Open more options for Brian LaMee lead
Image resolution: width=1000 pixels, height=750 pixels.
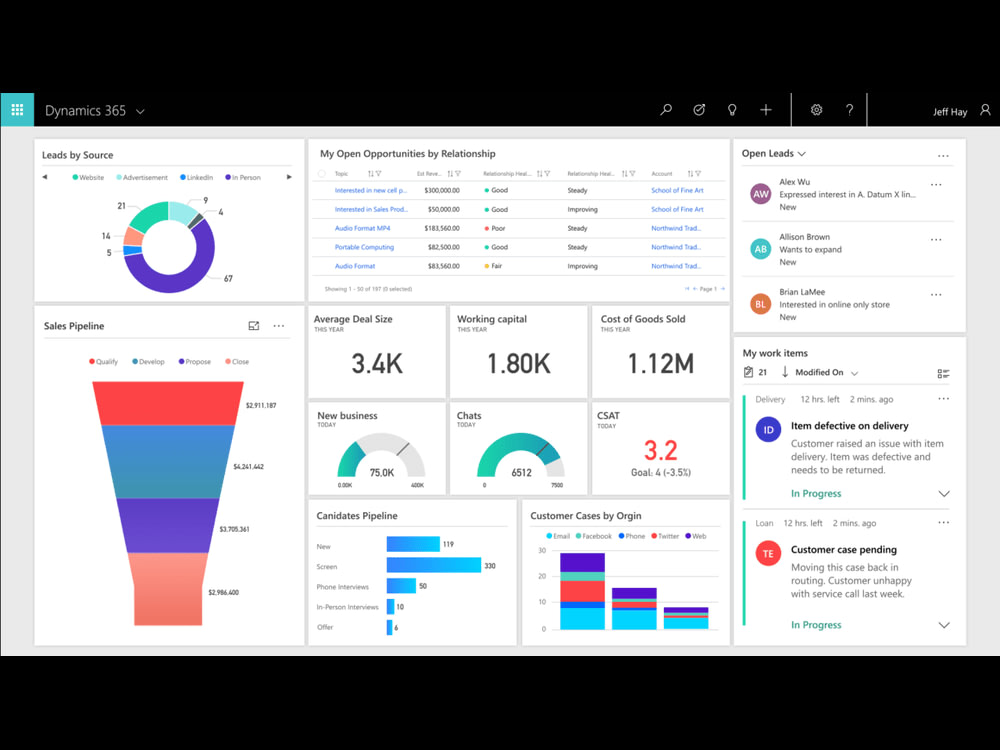coord(936,295)
